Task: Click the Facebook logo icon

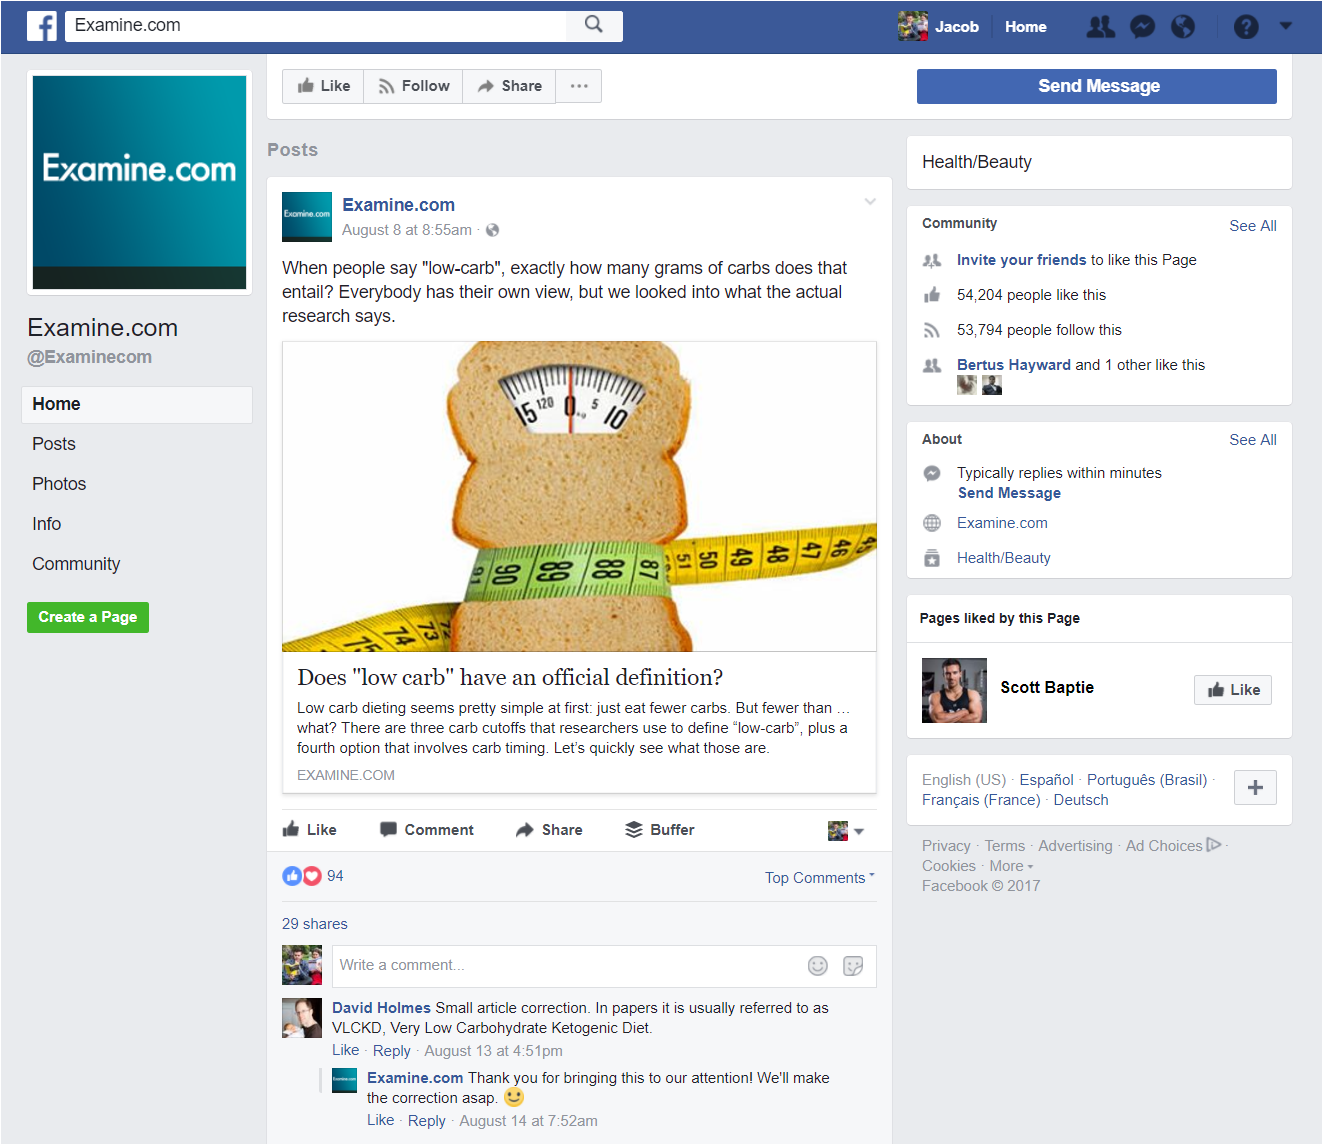Action: [x=42, y=26]
